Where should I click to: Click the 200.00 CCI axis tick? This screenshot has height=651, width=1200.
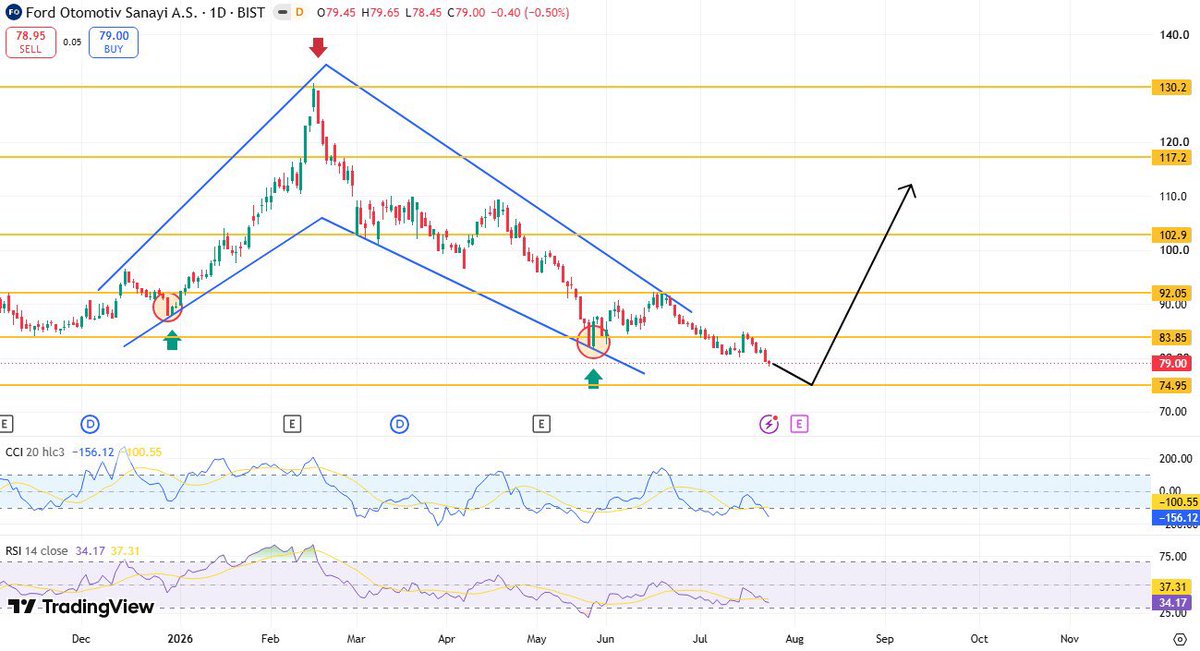tap(1174, 459)
